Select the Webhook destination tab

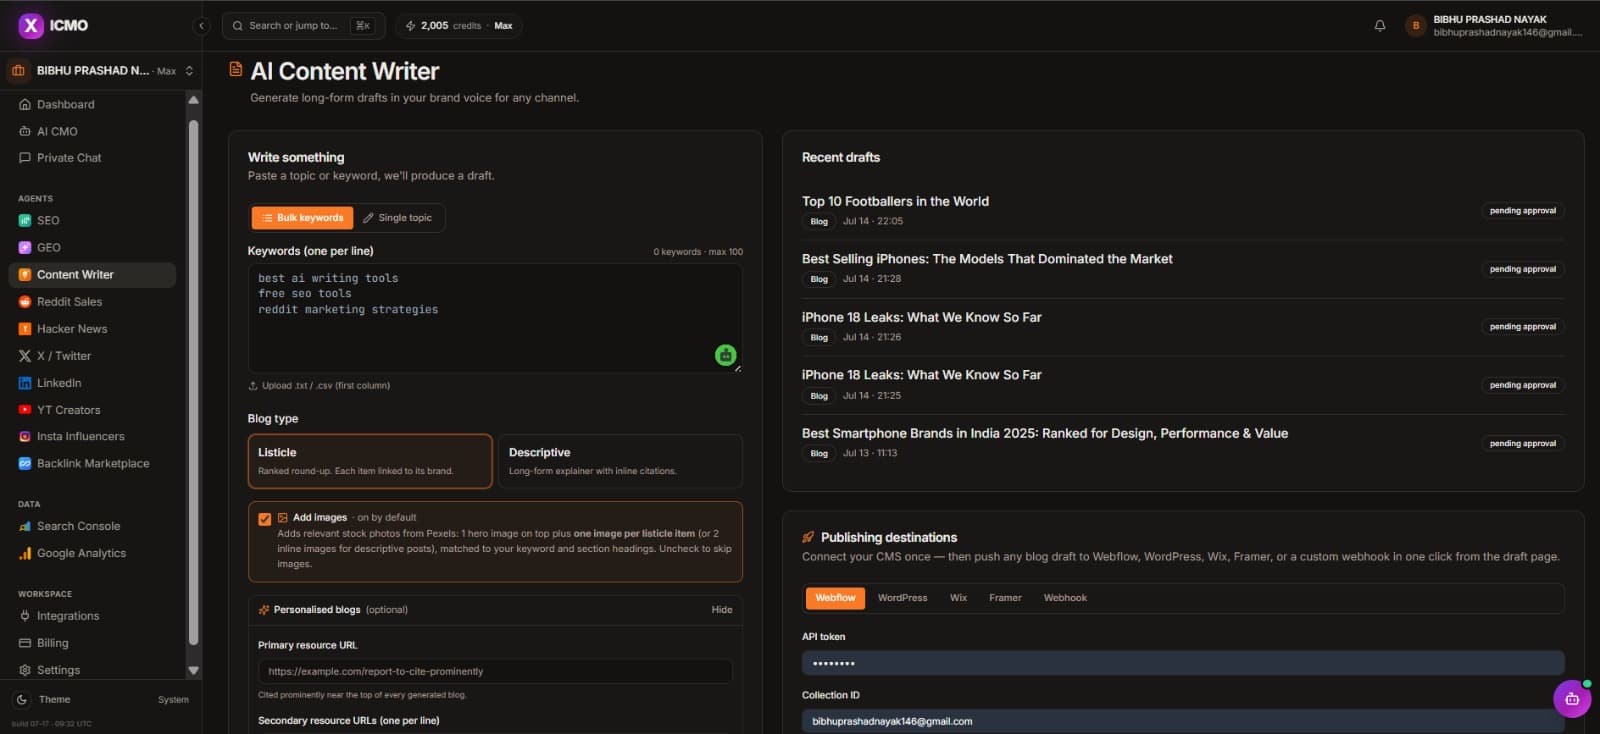(x=1065, y=598)
